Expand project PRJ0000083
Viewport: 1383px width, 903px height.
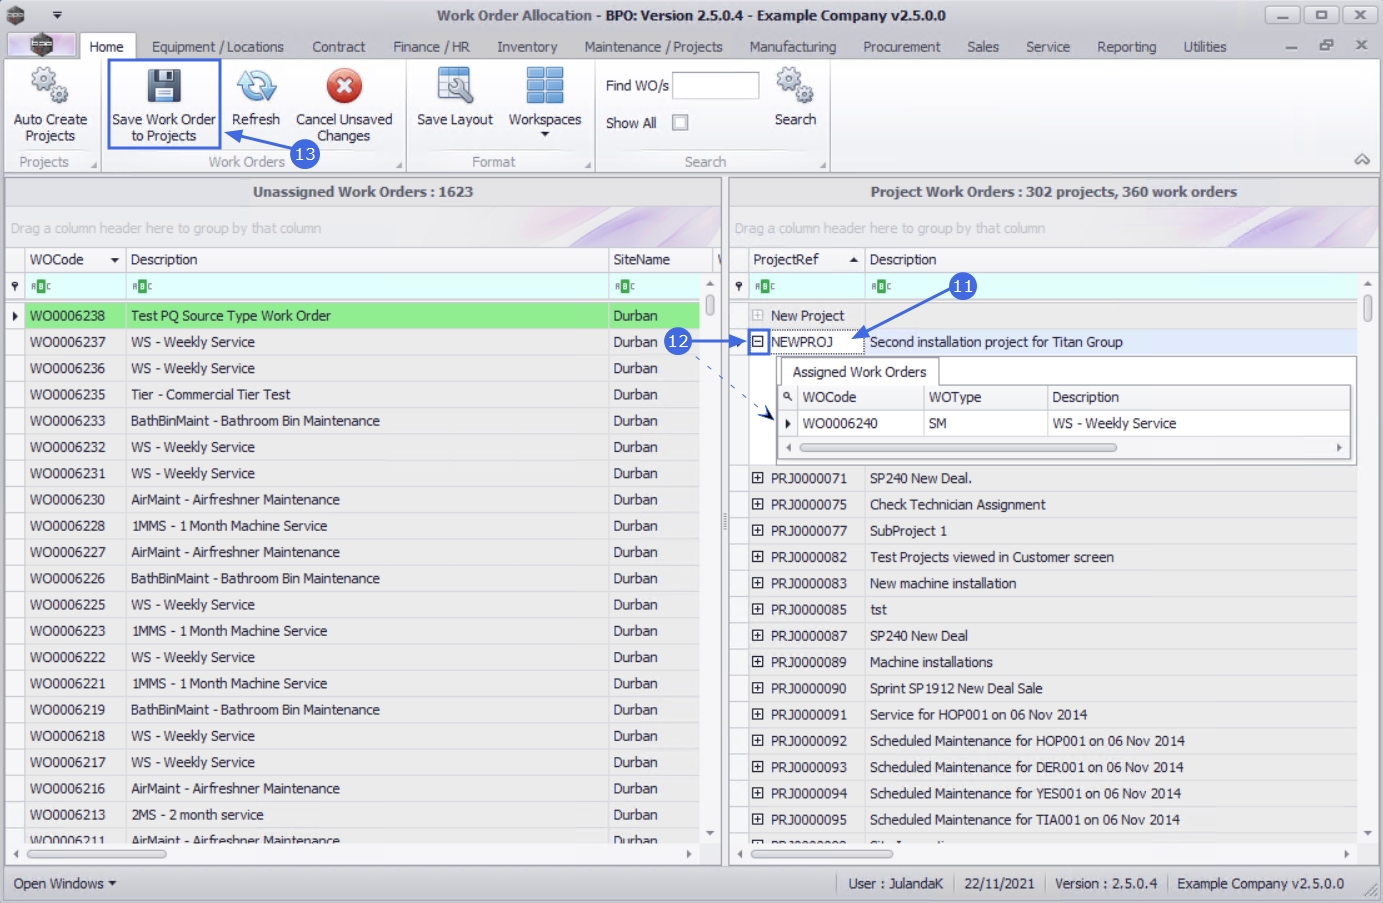758,583
